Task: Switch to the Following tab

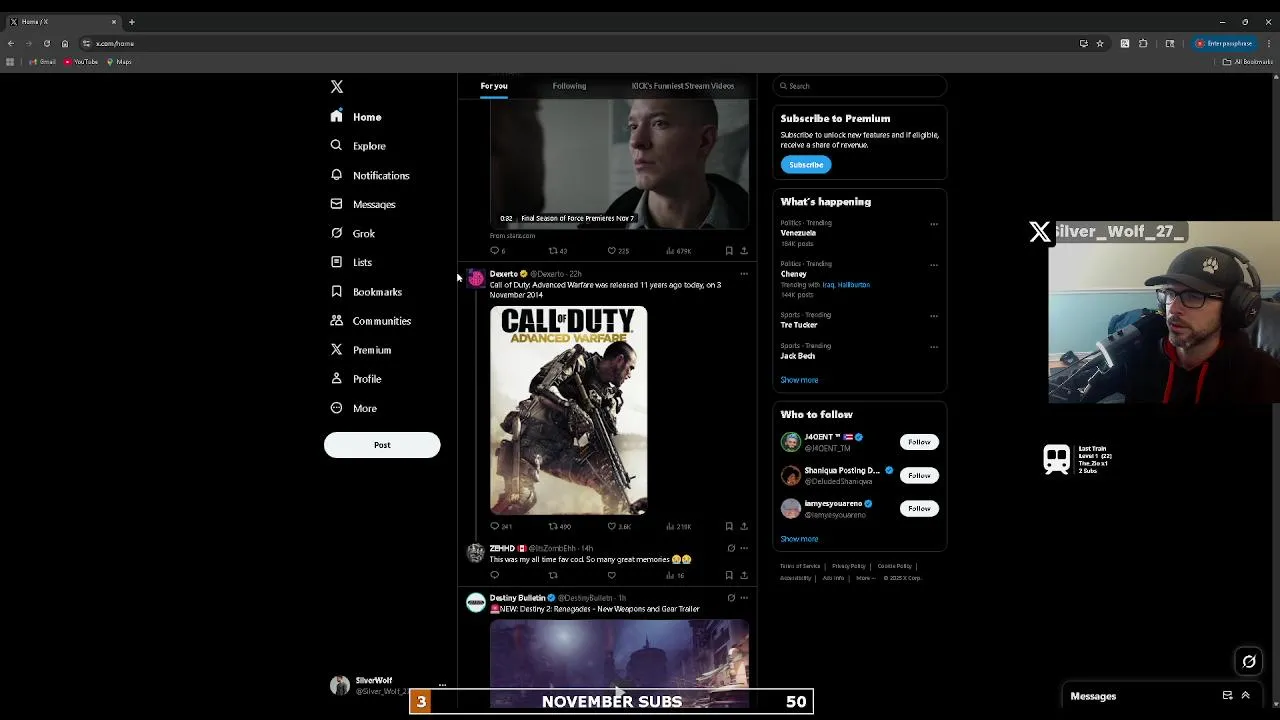Action: tap(569, 86)
